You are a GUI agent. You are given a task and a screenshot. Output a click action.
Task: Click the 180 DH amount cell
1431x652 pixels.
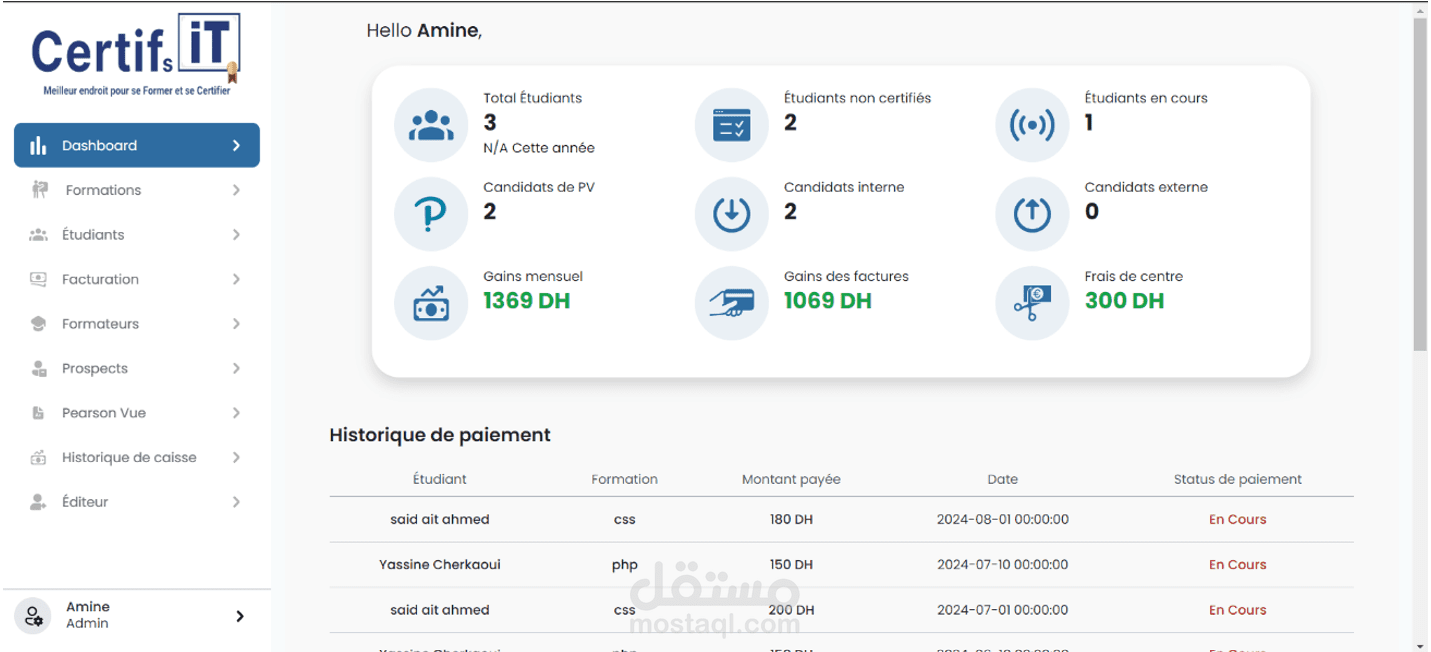pos(791,519)
